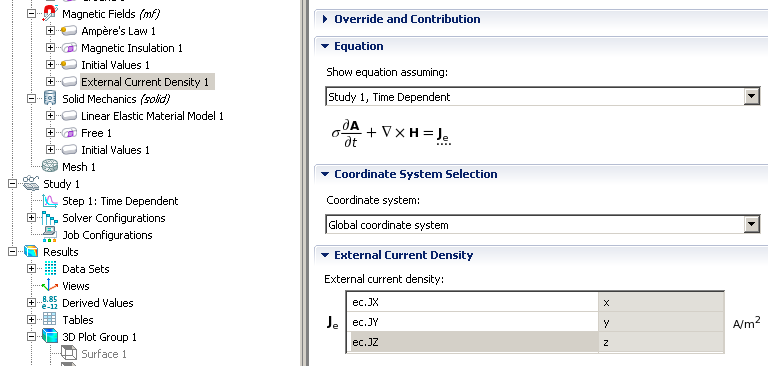
Task: Select the Views tree item
Action: click(x=76, y=286)
